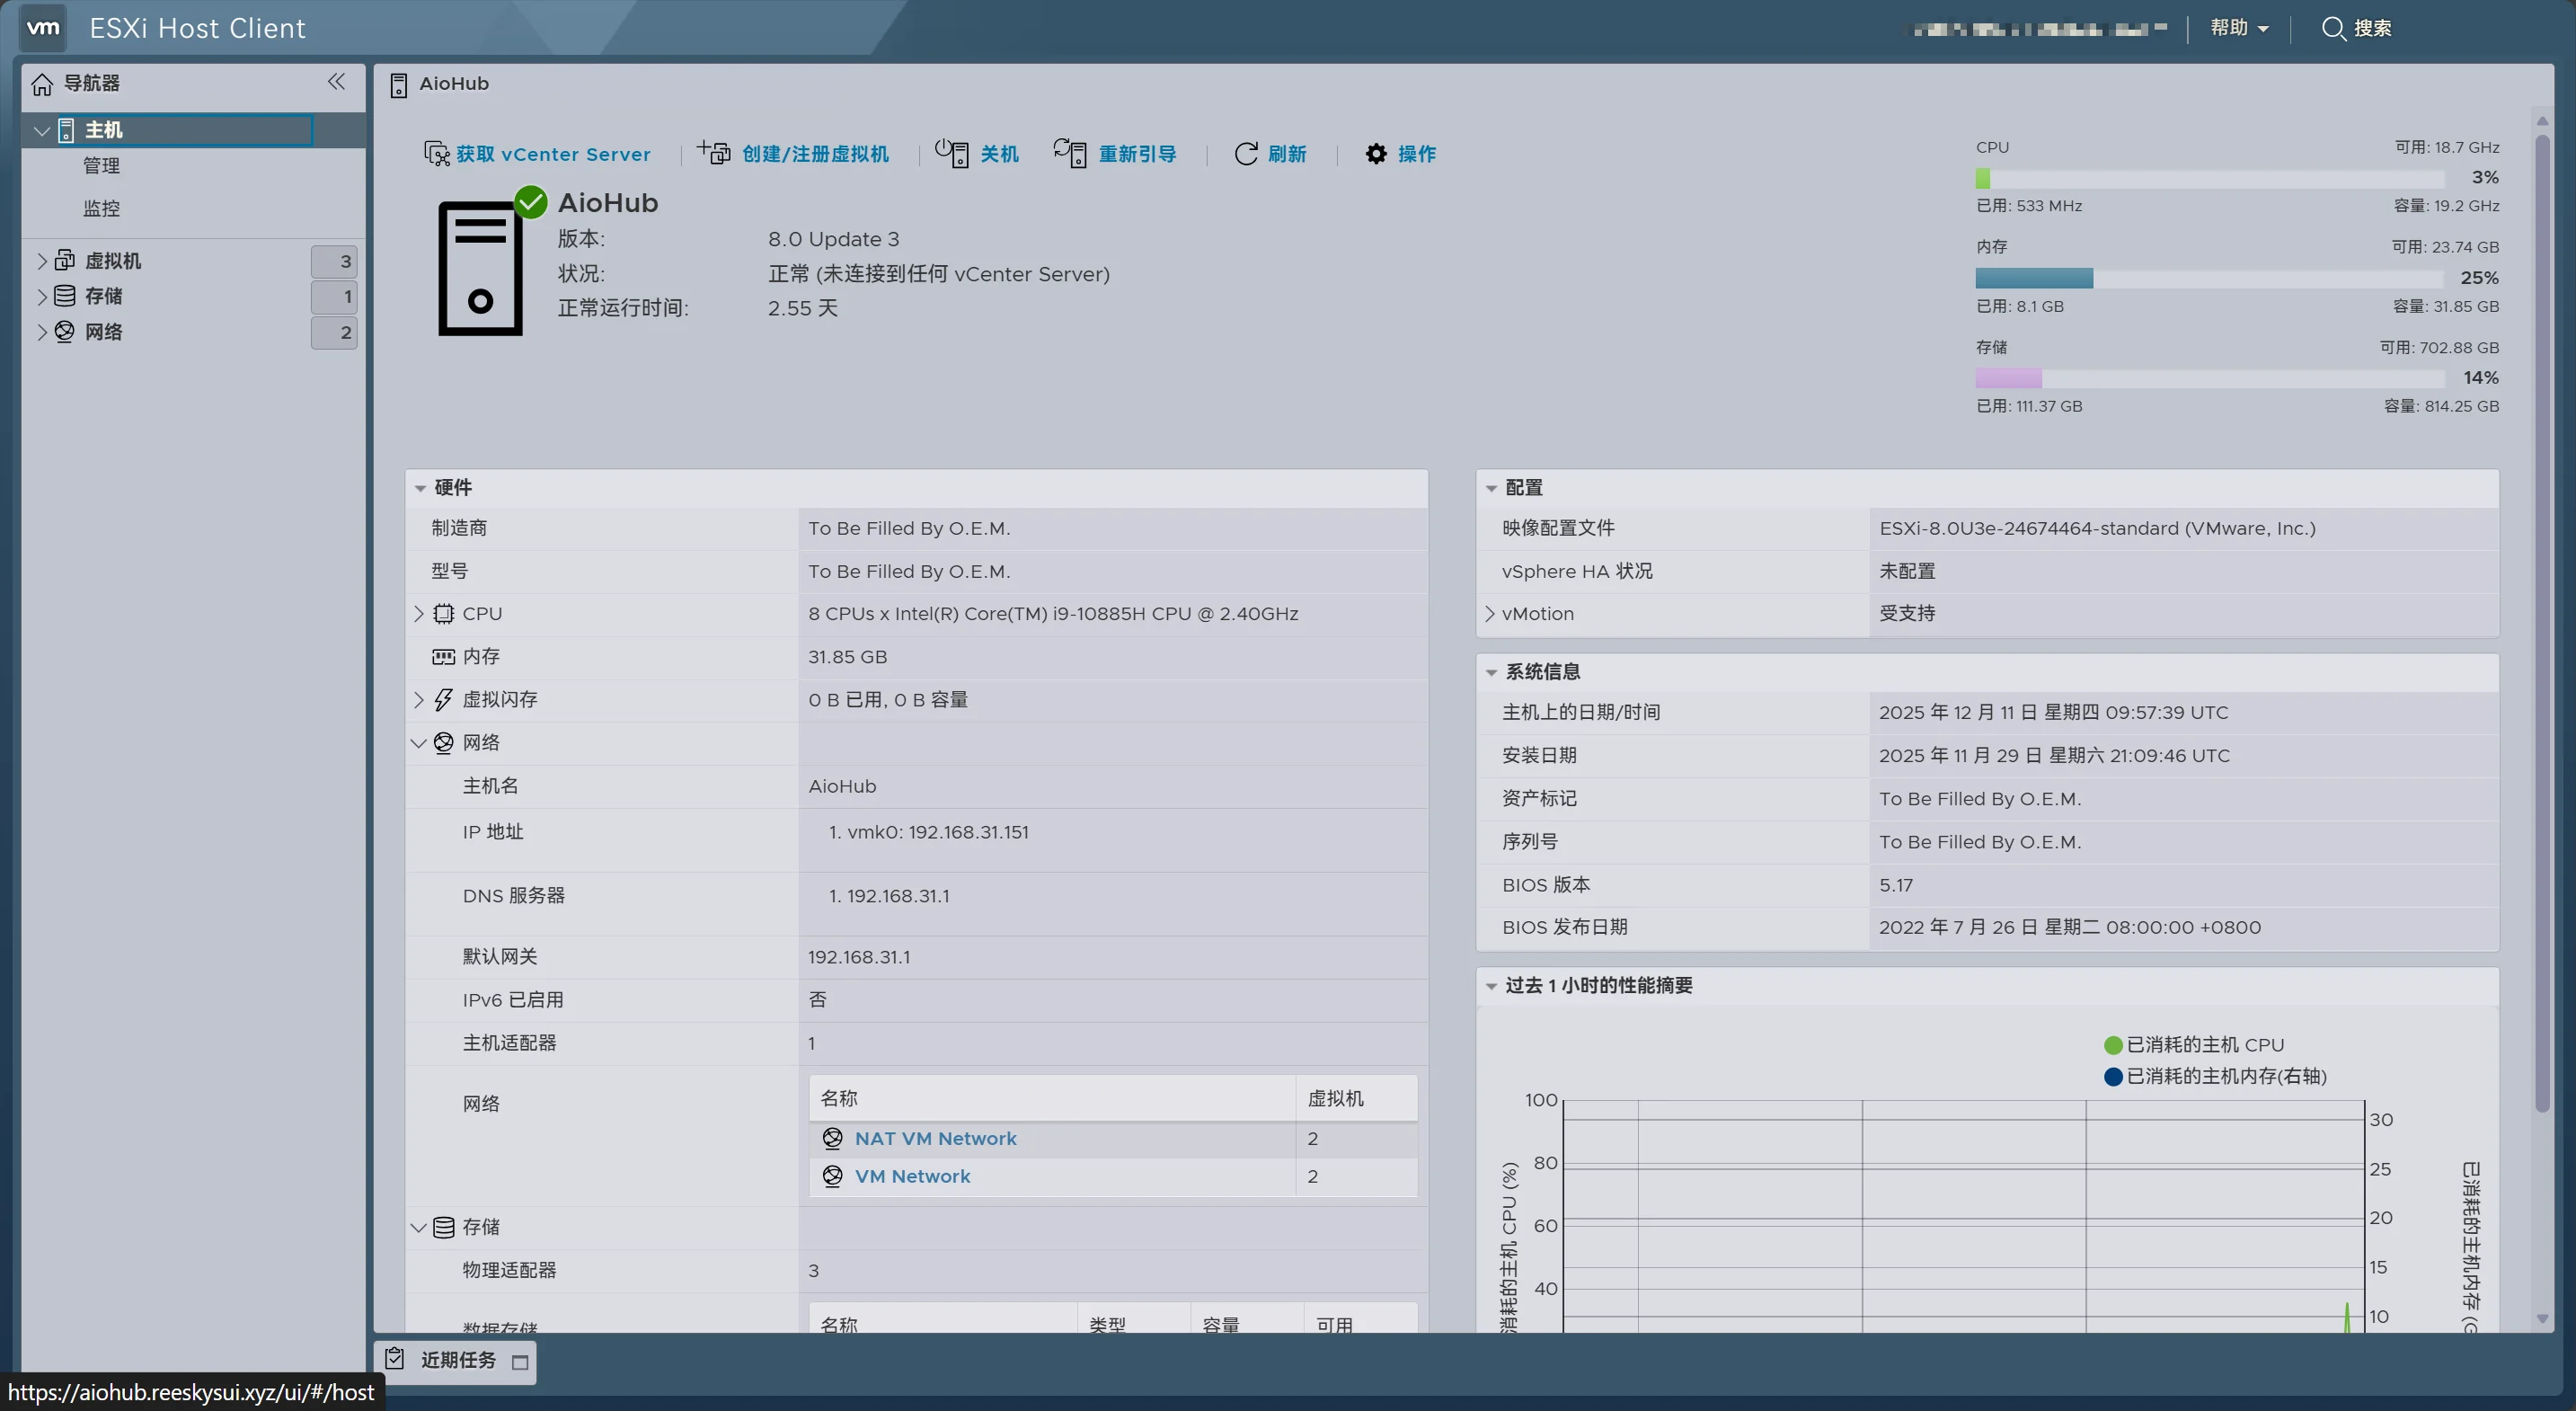Collapse the 硬件 section
This screenshot has height=1411, width=2576.
pos(421,487)
